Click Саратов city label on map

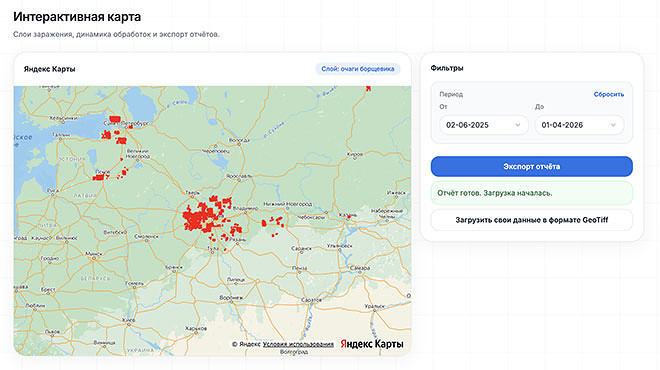point(311,300)
